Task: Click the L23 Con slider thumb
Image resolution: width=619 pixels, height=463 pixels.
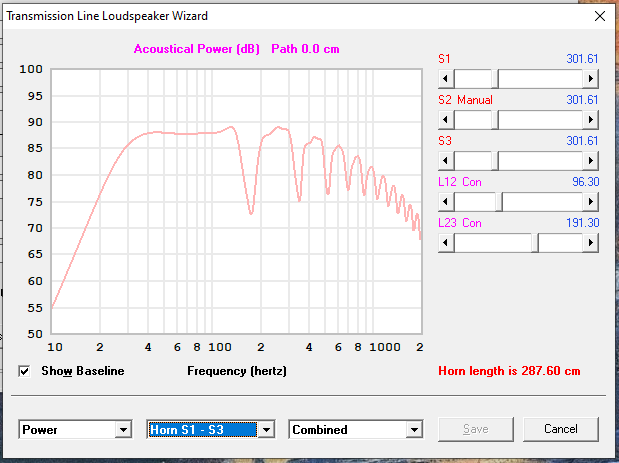Action: point(535,243)
